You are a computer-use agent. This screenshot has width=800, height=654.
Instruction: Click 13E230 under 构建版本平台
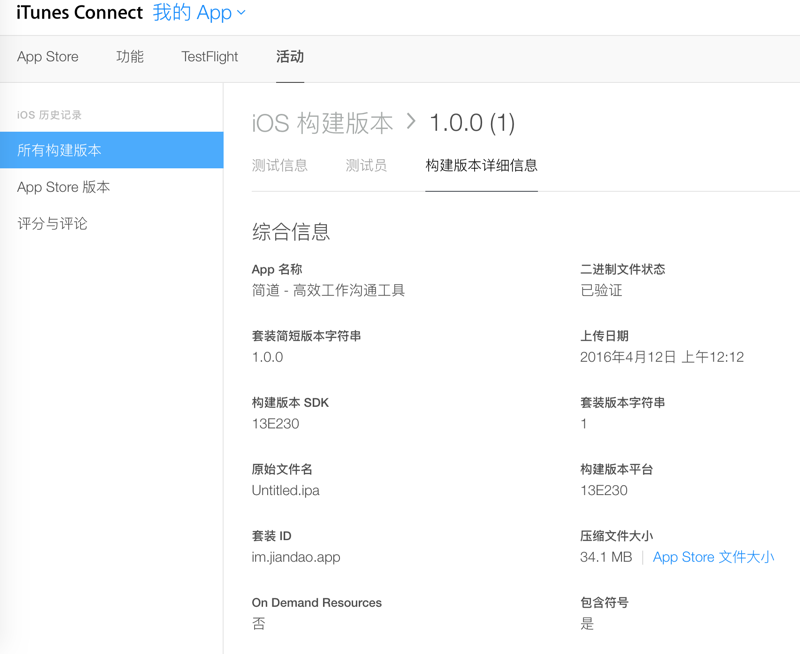604,491
